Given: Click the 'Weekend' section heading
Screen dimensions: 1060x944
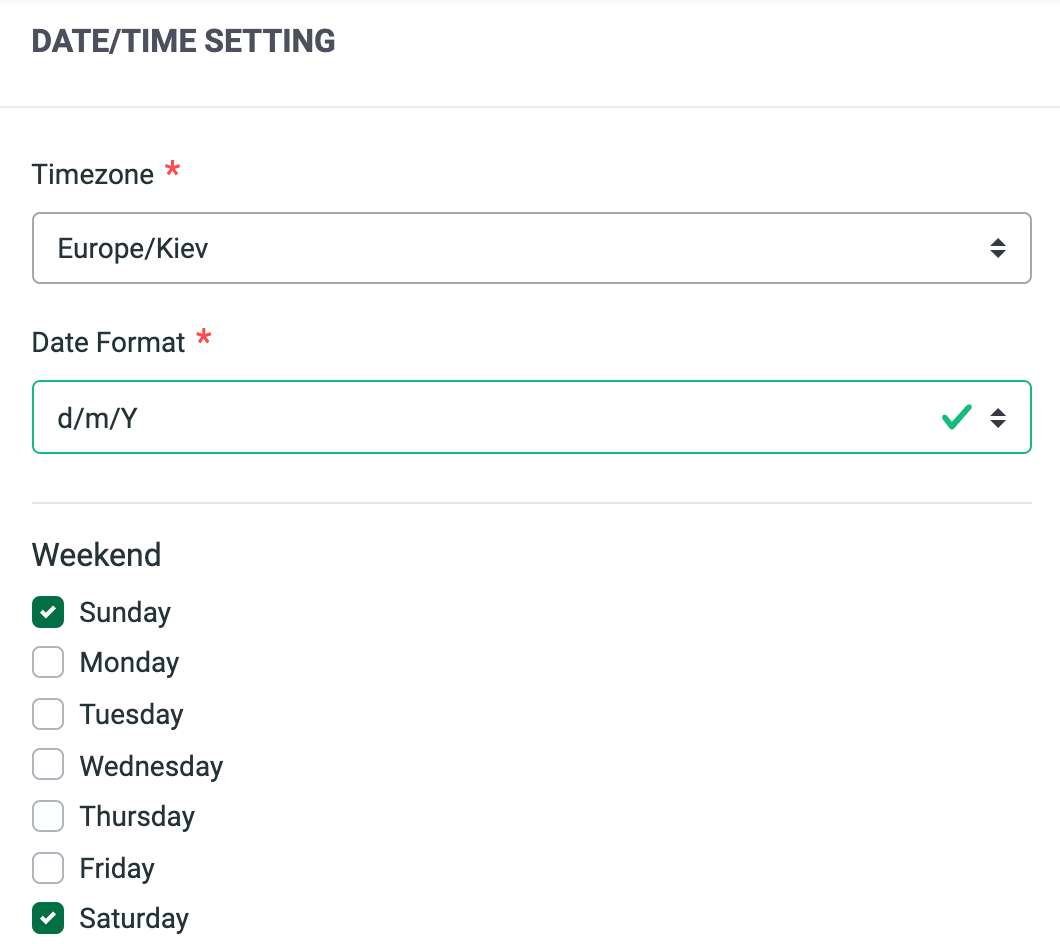Looking at the screenshot, I should pyautogui.click(x=97, y=554).
